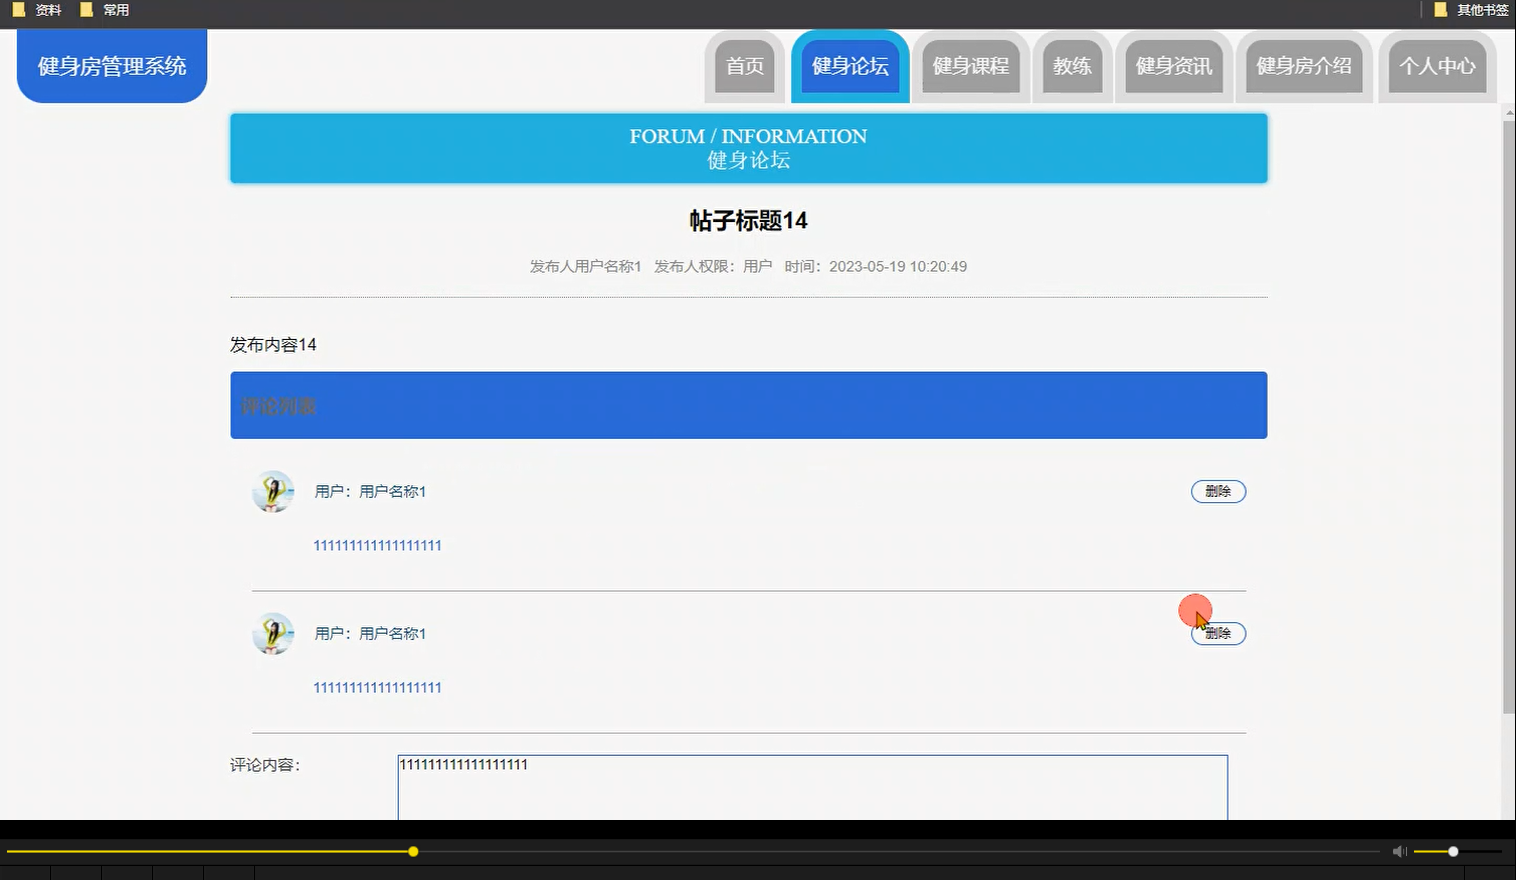1516x880 pixels.
Task: Select the 健身房管理系统 logo
Action: coord(111,66)
